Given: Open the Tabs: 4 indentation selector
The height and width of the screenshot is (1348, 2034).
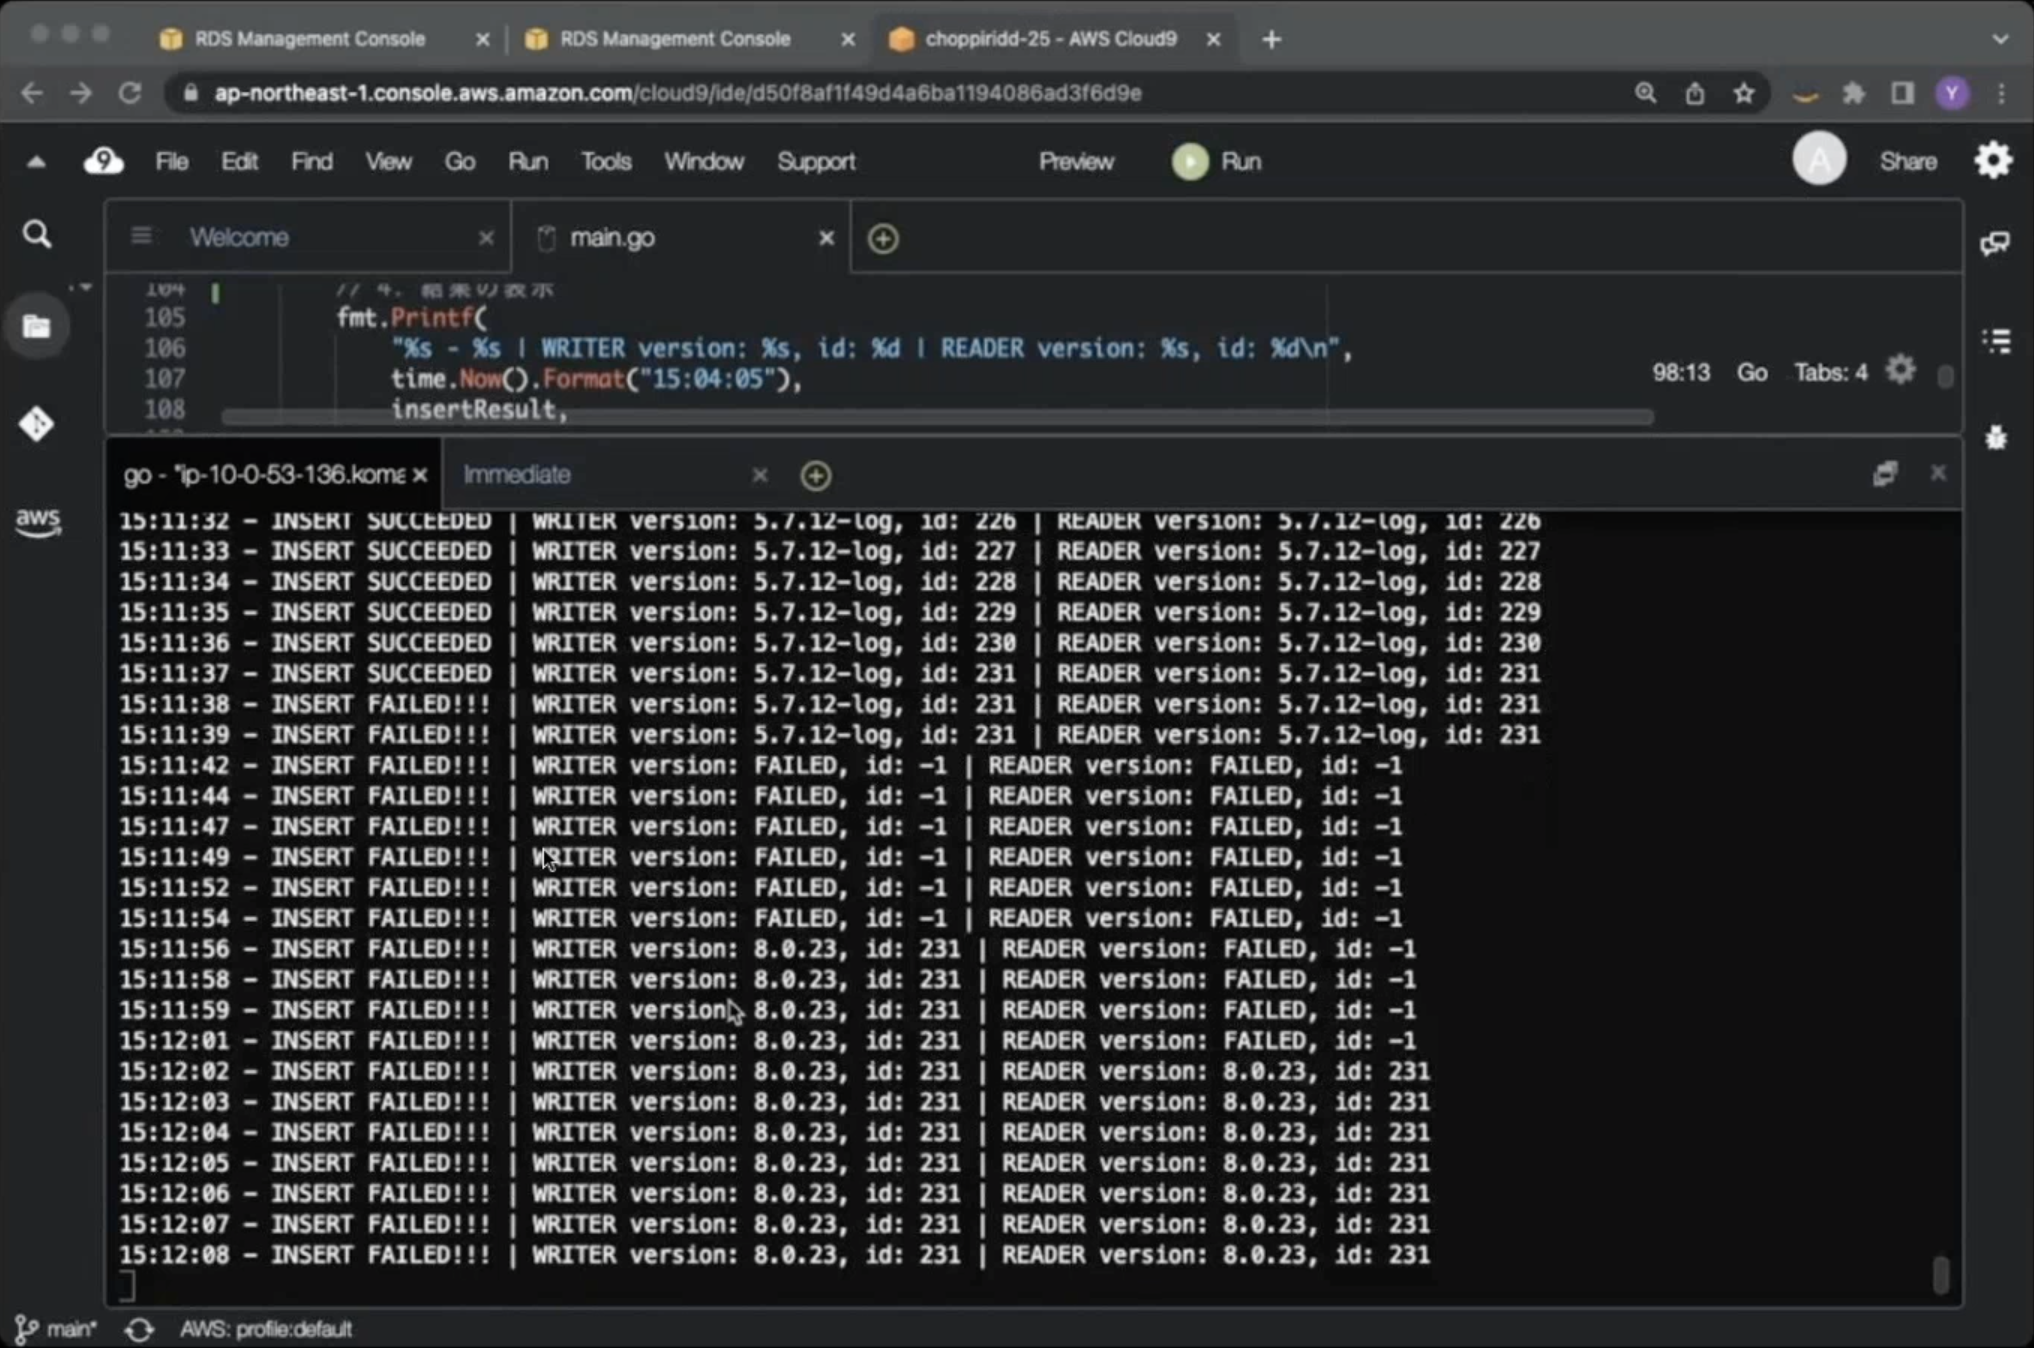Looking at the screenshot, I should coord(1830,372).
